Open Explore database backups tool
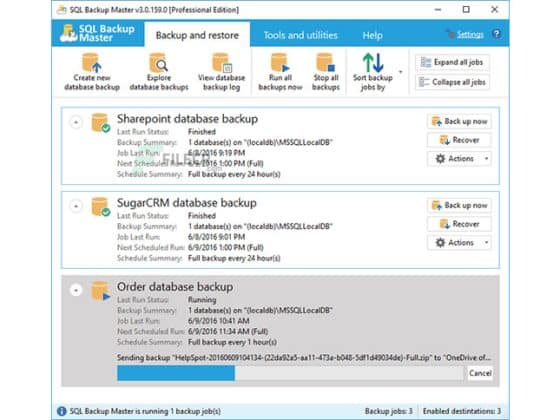The height and width of the screenshot is (420, 560). point(159,72)
